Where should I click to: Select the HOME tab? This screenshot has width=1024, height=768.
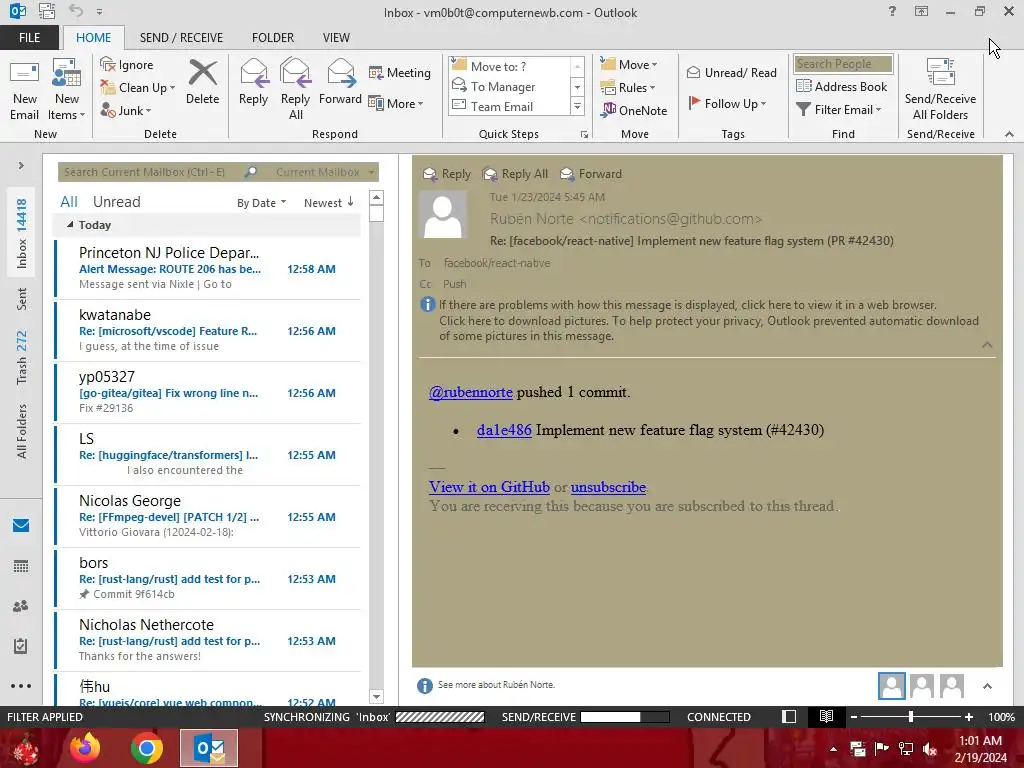(x=93, y=38)
